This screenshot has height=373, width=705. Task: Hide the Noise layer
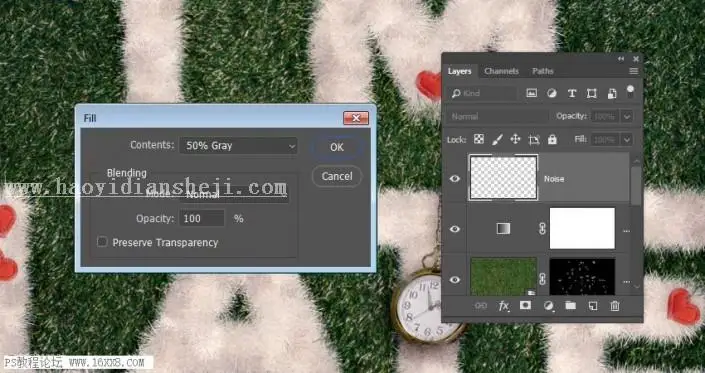click(455, 178)
